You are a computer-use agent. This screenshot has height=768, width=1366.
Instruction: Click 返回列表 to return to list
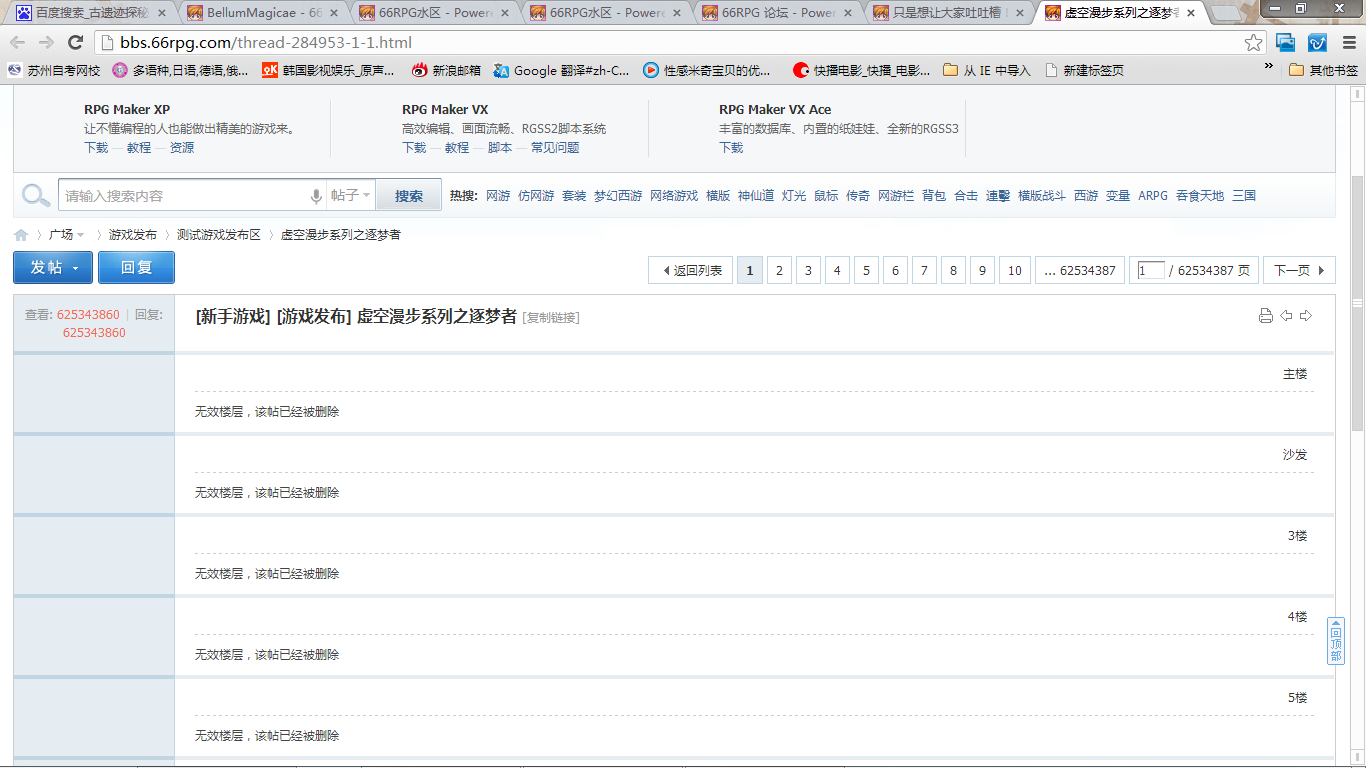690,270
